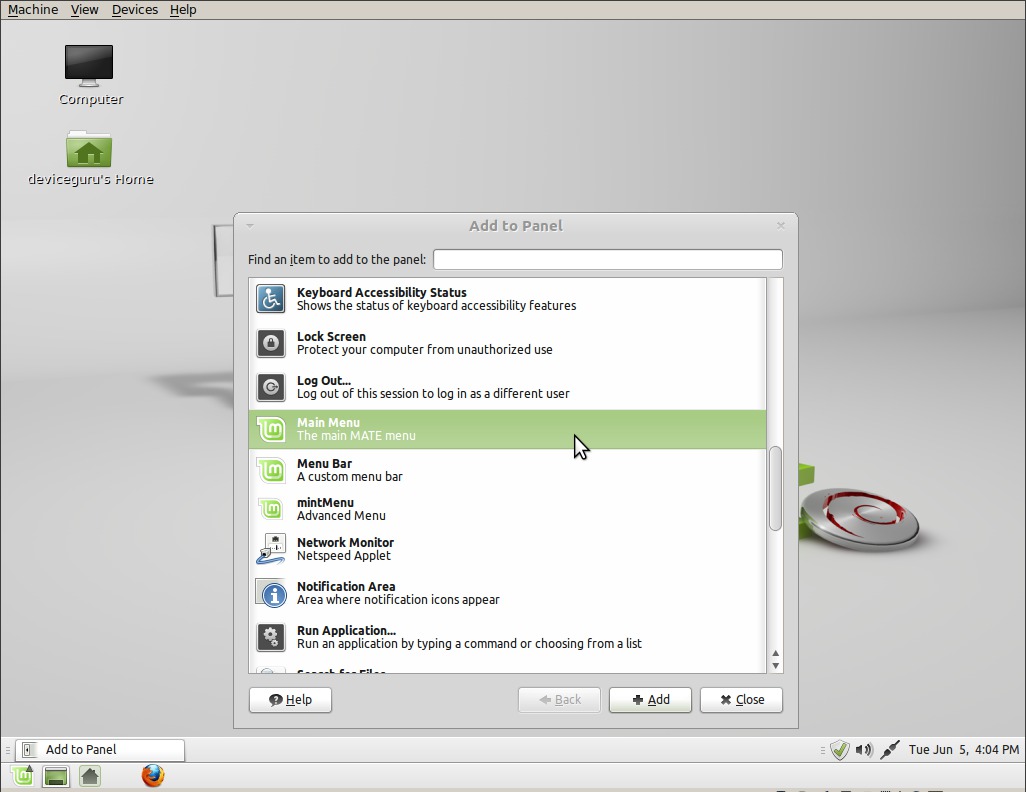Image resolution: width=1026 pixels, height=792 pixels.
Task: Click the scrollbar up arrow
Action: [775, 653]
